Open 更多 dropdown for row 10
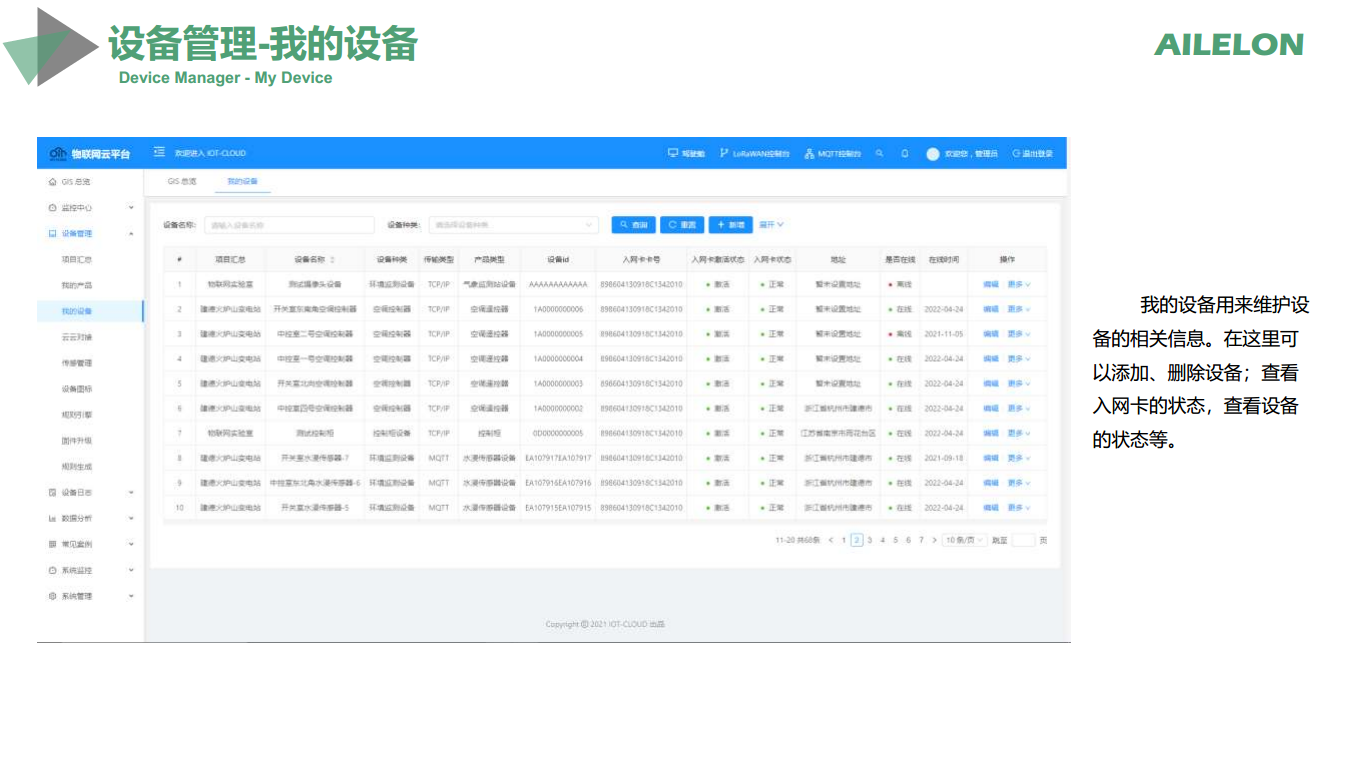Image resolution: width=1350 pixels, height=759 pixels. click(1019, 508)
